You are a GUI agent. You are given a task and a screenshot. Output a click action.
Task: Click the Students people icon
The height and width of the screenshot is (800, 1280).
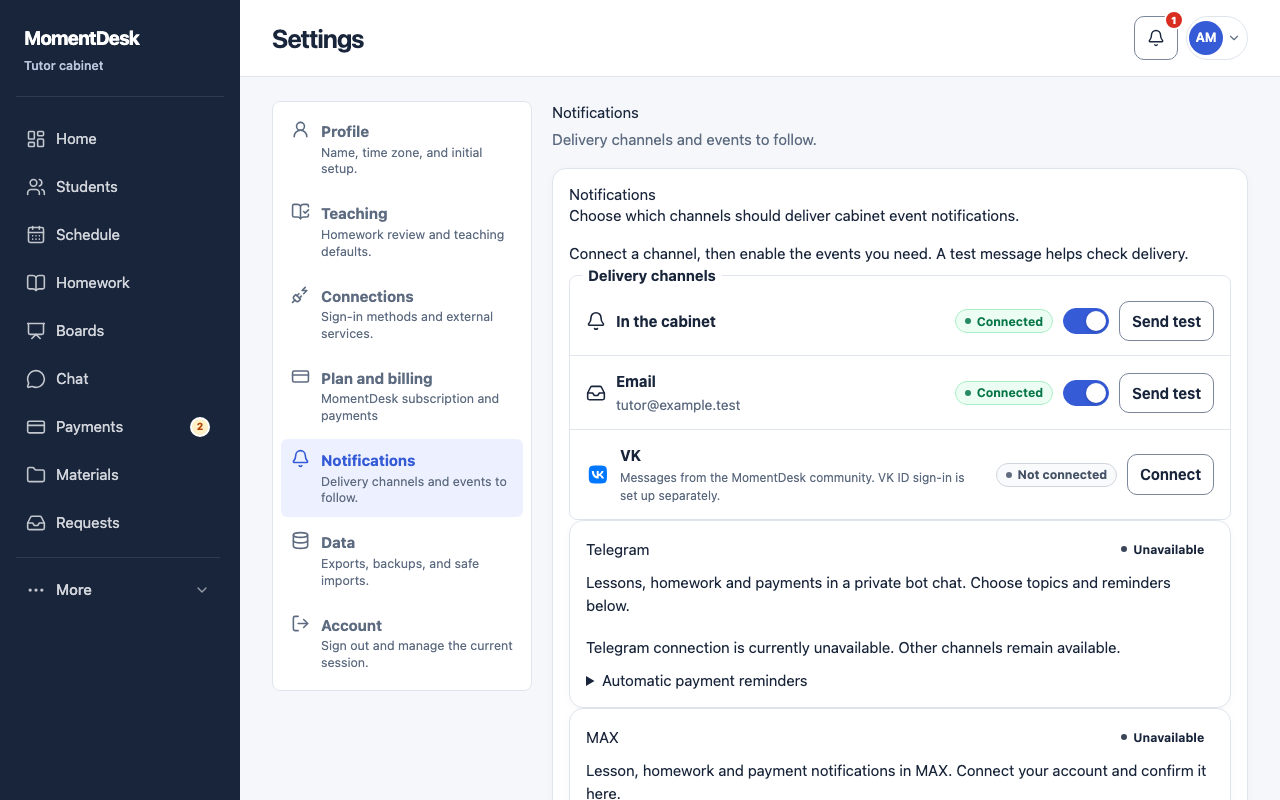click(x=36, y=187)
